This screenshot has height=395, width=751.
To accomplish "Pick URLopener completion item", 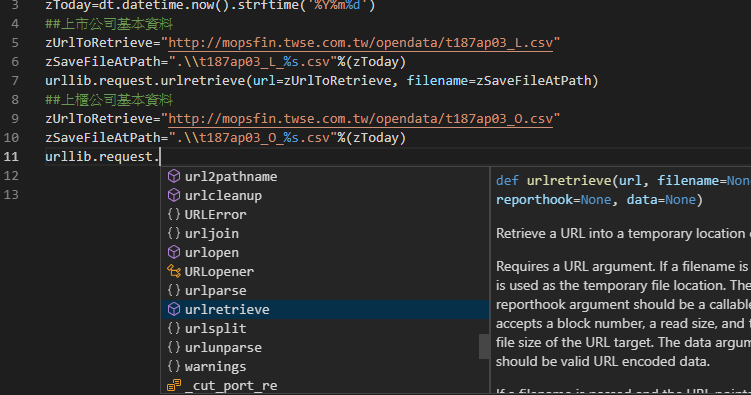I will pos(325,271).
